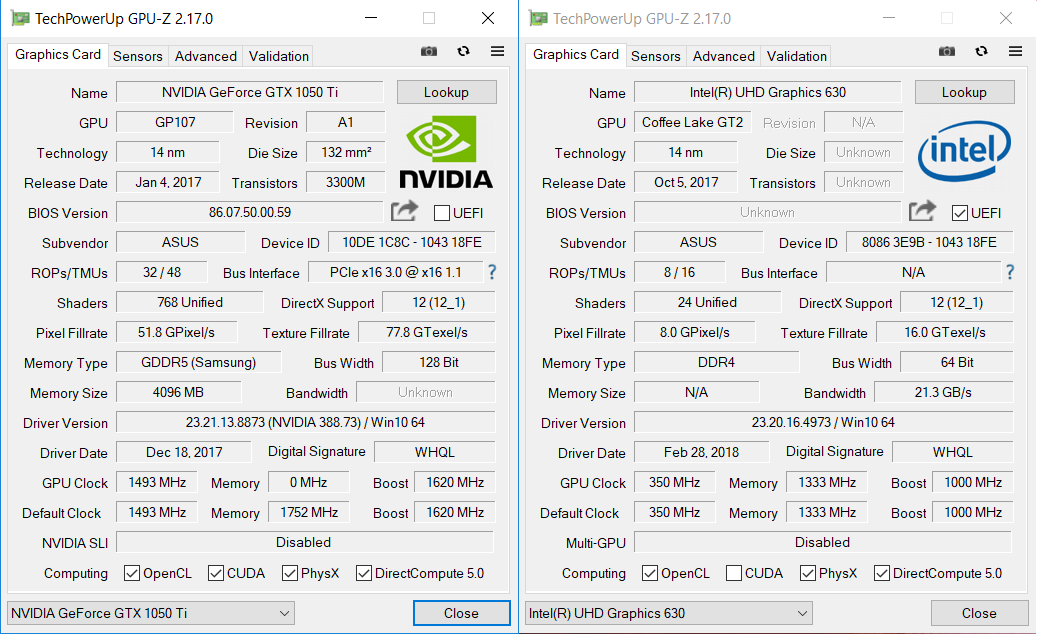Open the NVIDIA GeForce GTX 1050 Ti adapter dropdown

[151, 613]
